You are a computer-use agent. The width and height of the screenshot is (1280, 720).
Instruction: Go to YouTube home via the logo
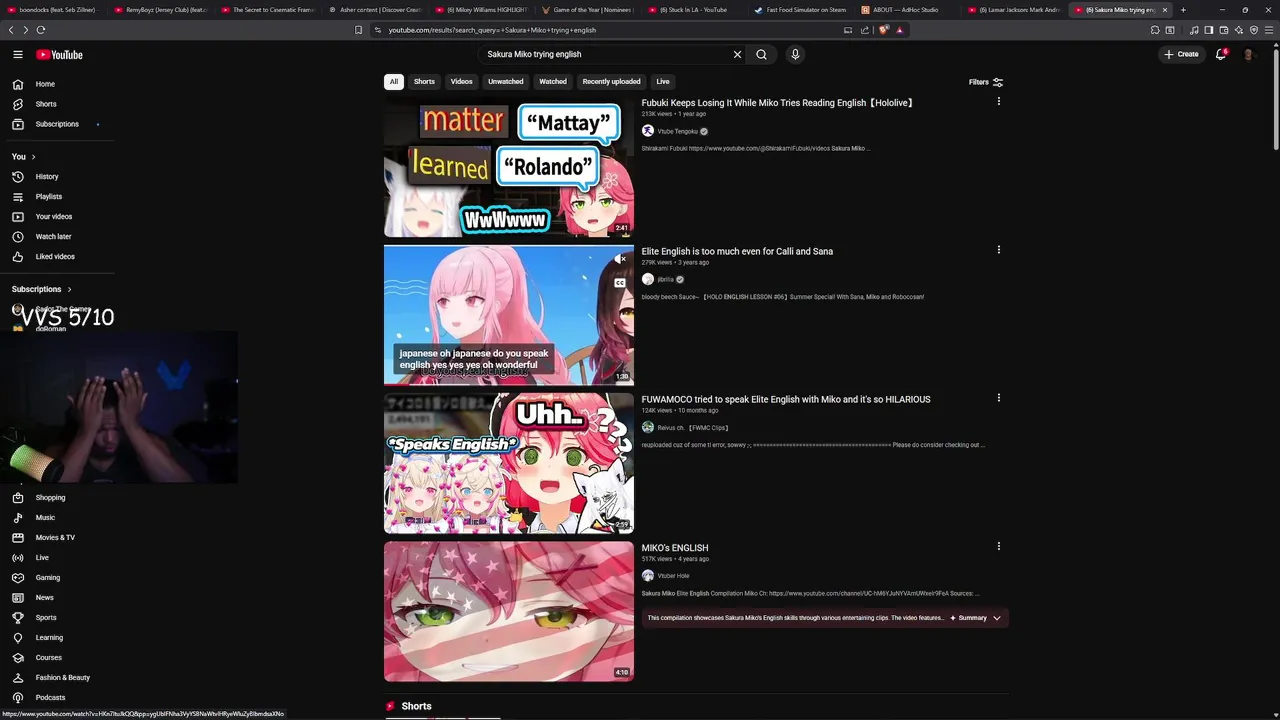[60, 55]
